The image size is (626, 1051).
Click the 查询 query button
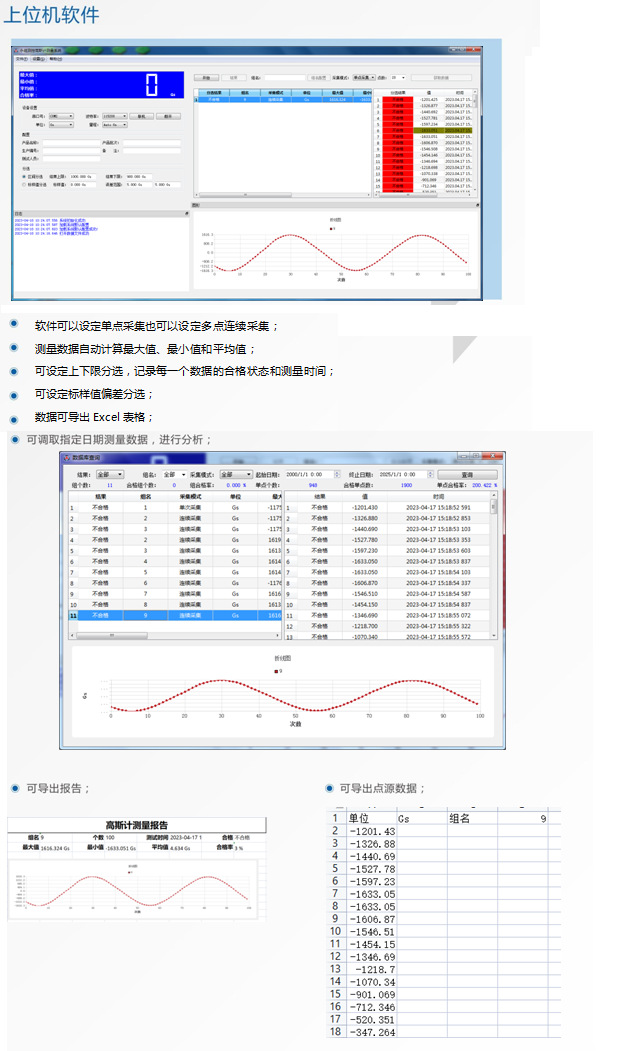click(467, 475)
